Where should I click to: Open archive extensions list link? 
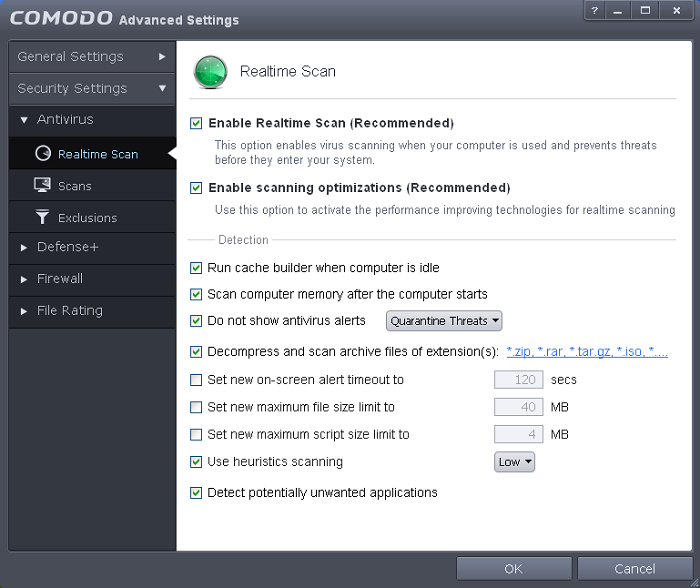[x=587, y=352]
